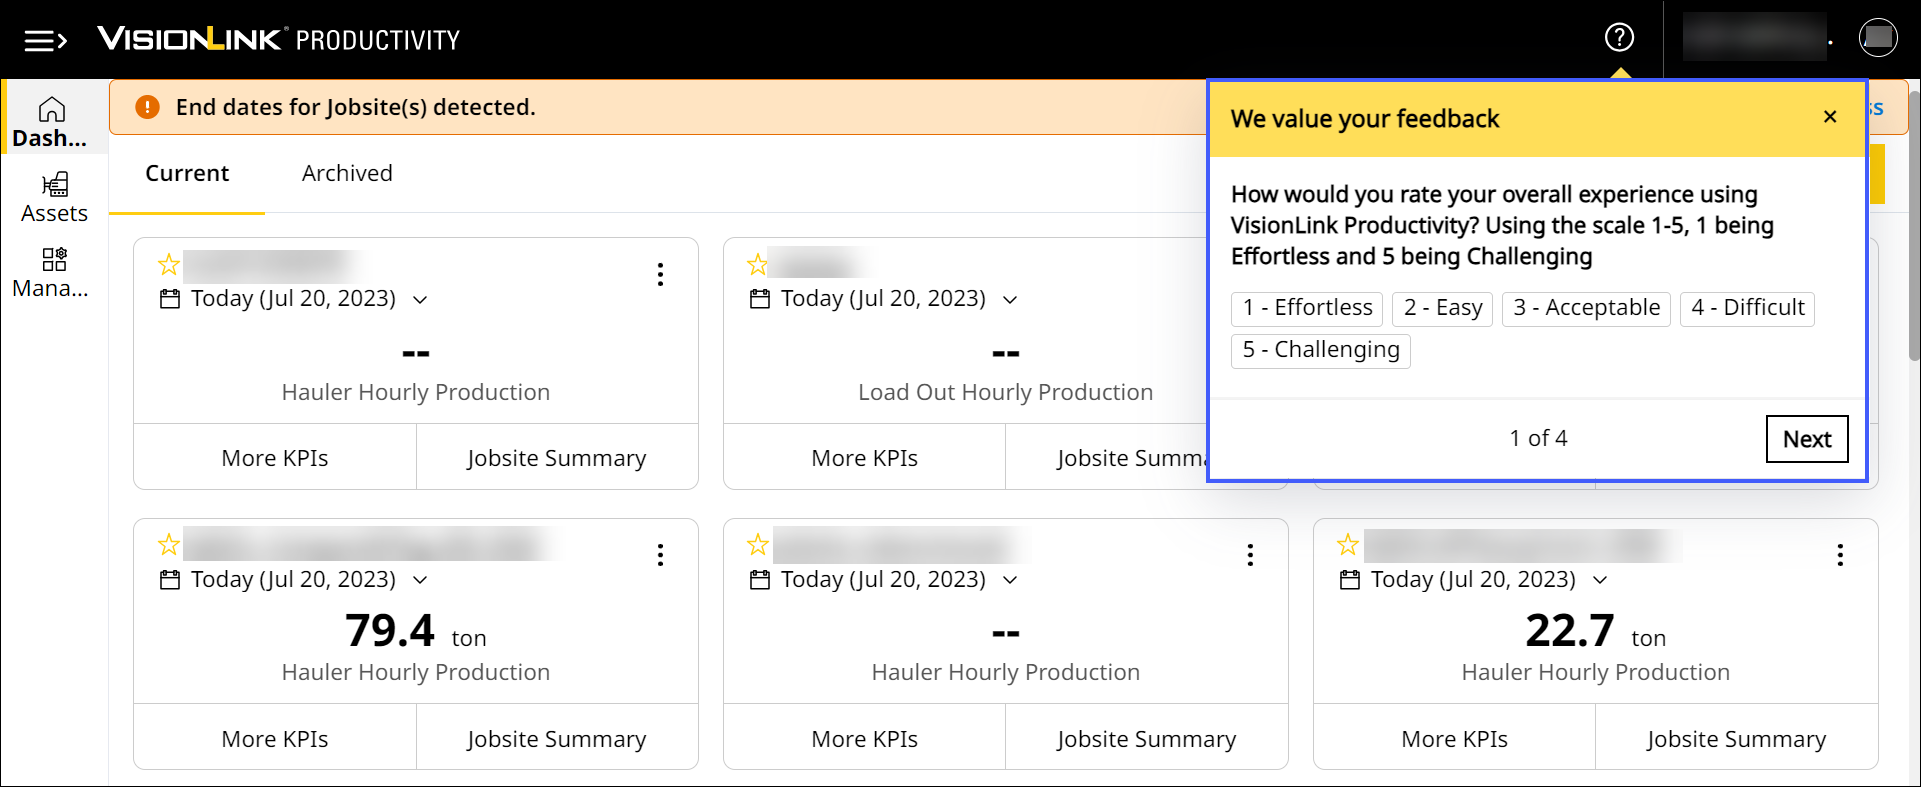
Task: Expand date dropdown on 22.7 ton card
Action: pos(1600,580)
